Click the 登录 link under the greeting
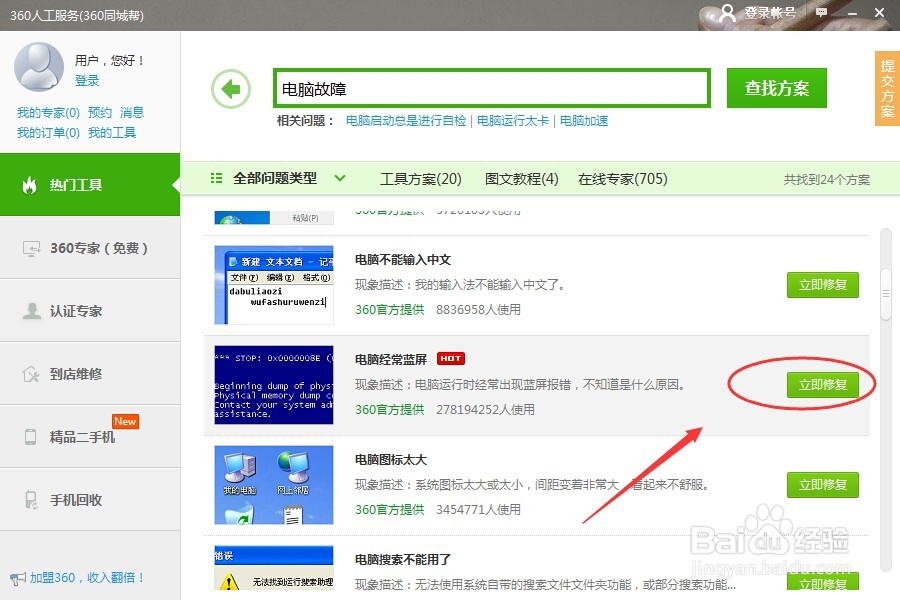This screenshot has height=600, width=900. 87,80
